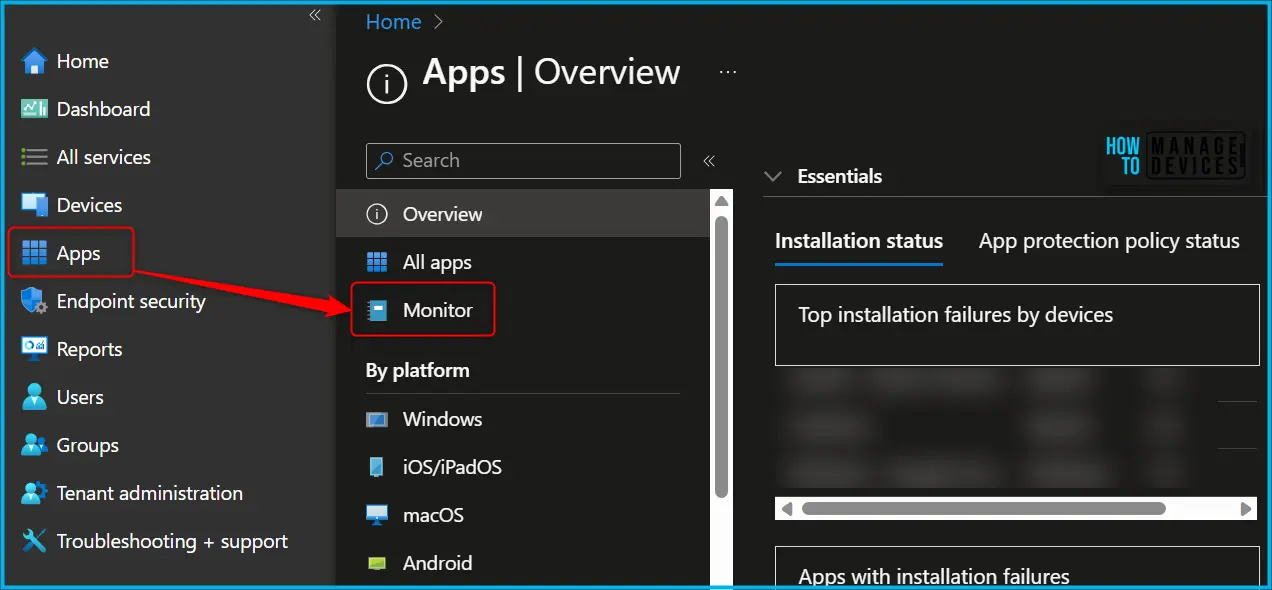Open the ellipsis more options menu
The image size is (1272, 590).
(728, 72)
